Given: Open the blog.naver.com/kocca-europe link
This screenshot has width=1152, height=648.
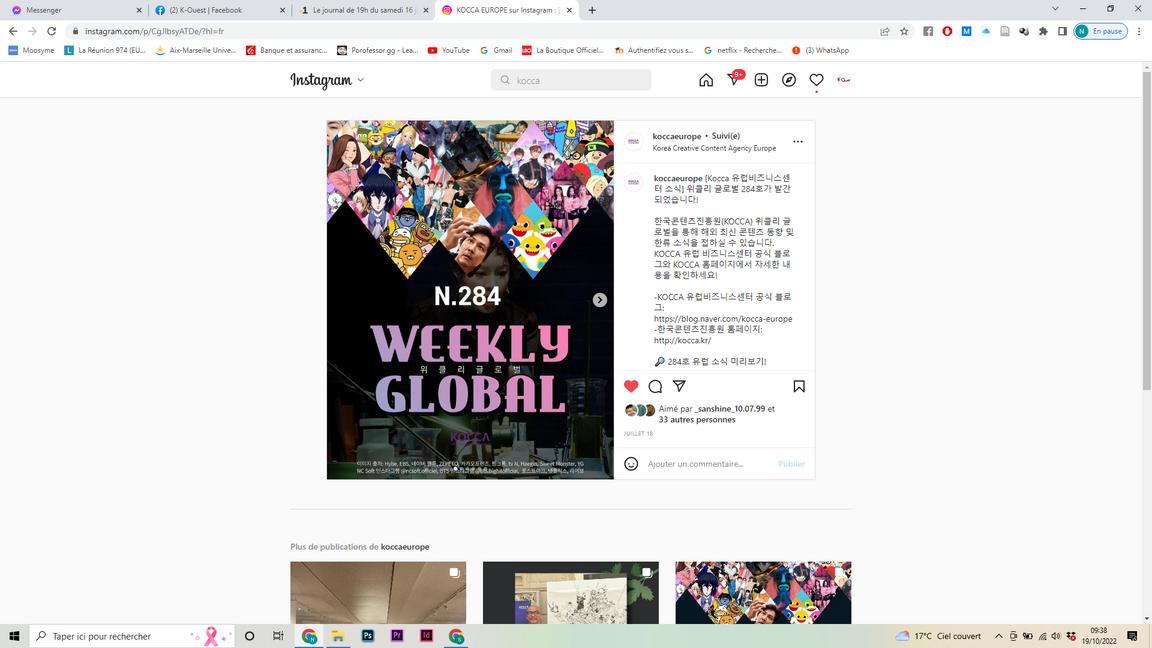Looking at the screenshot, I should pyautogui.click(x=723, y=319).
